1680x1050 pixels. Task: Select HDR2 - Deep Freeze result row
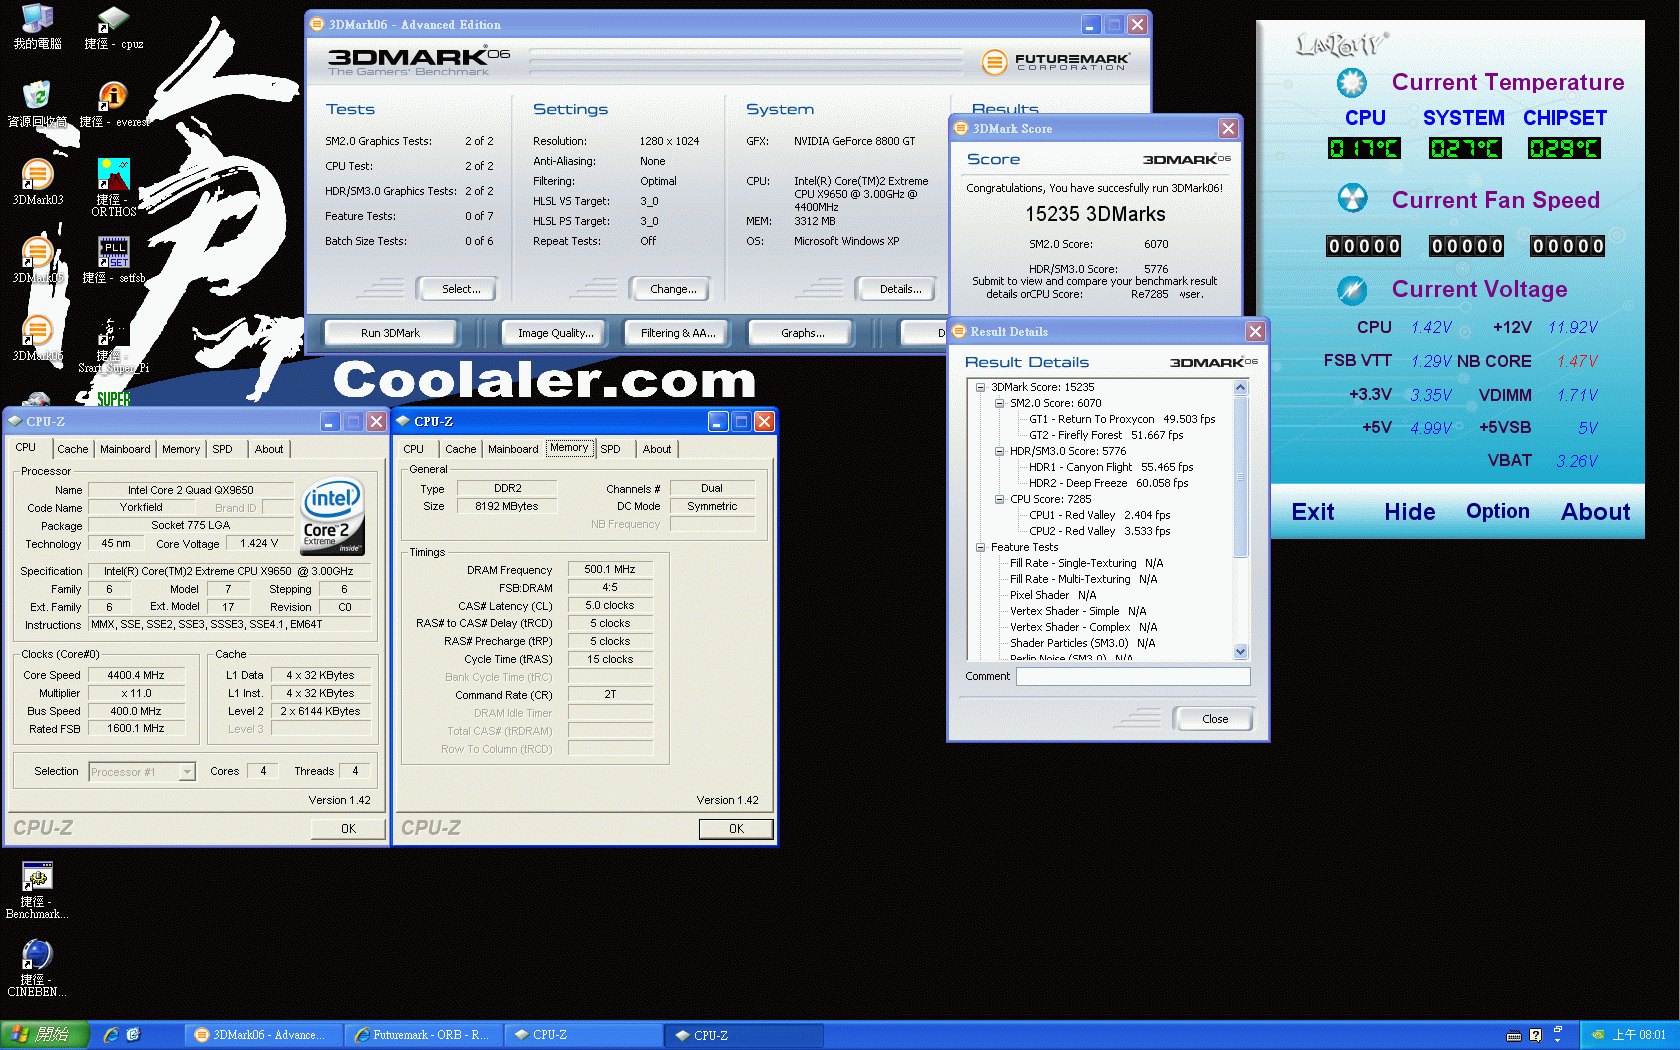pyautogui.click(x=1108, y=483)
